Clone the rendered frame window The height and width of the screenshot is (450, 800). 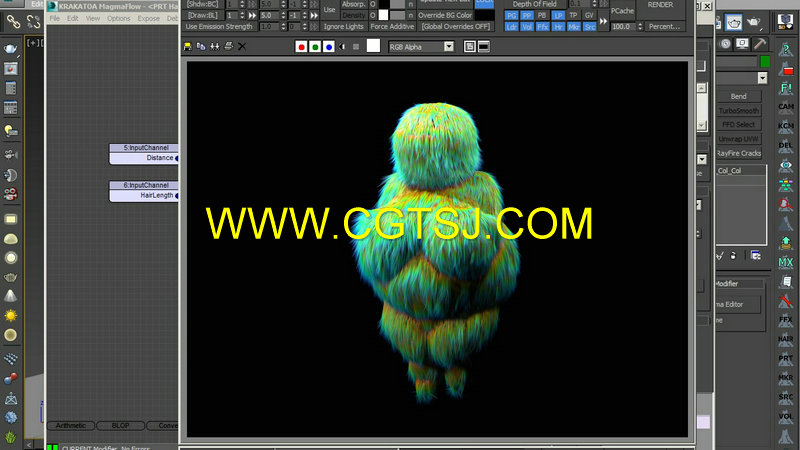[x=215, y=46]
